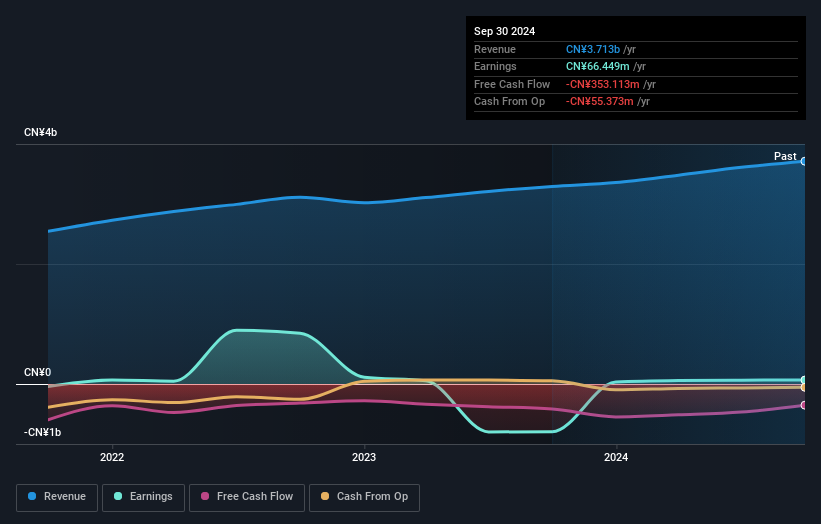Image resolution: width=821 pixels, height=524 pixels.
Task: Click the CN¥3.713b revenue value
Action: click(593, 49)
